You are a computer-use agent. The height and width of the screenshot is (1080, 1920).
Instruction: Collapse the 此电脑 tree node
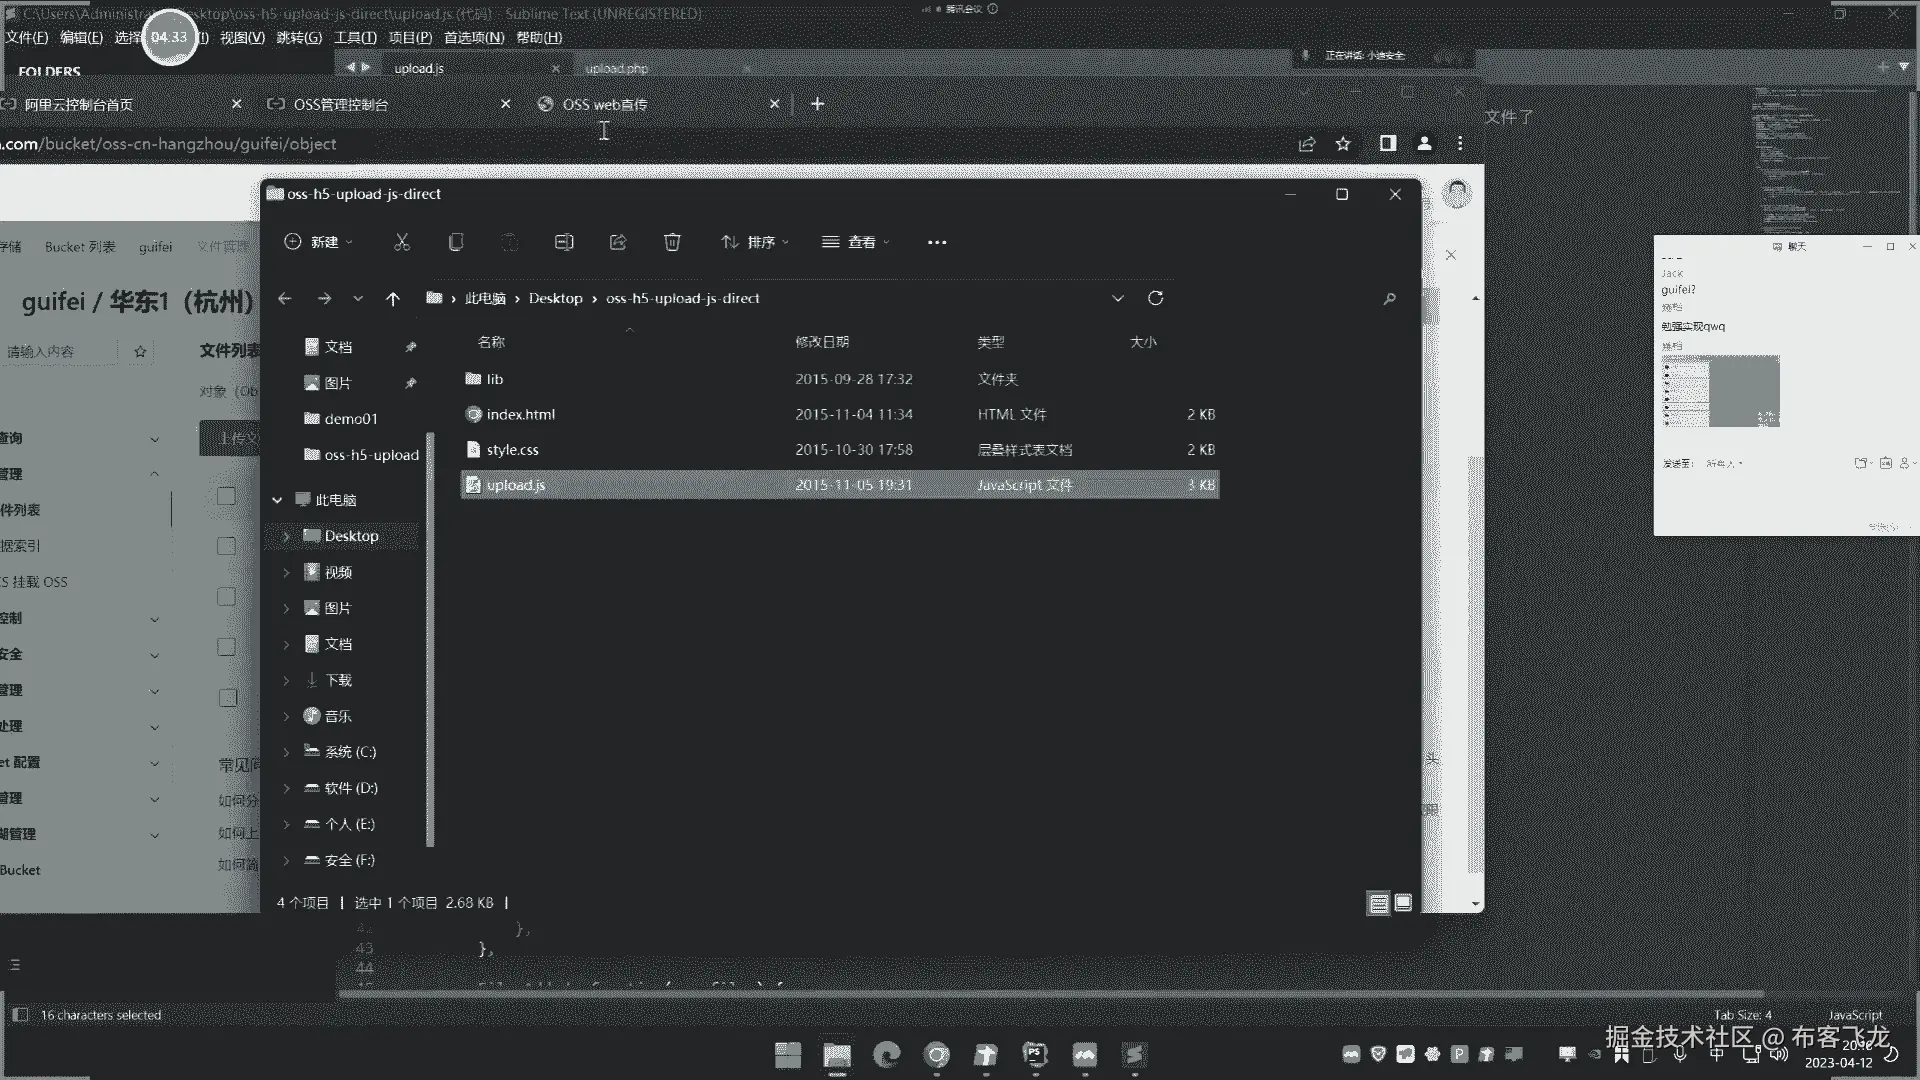tap(277, 500)
